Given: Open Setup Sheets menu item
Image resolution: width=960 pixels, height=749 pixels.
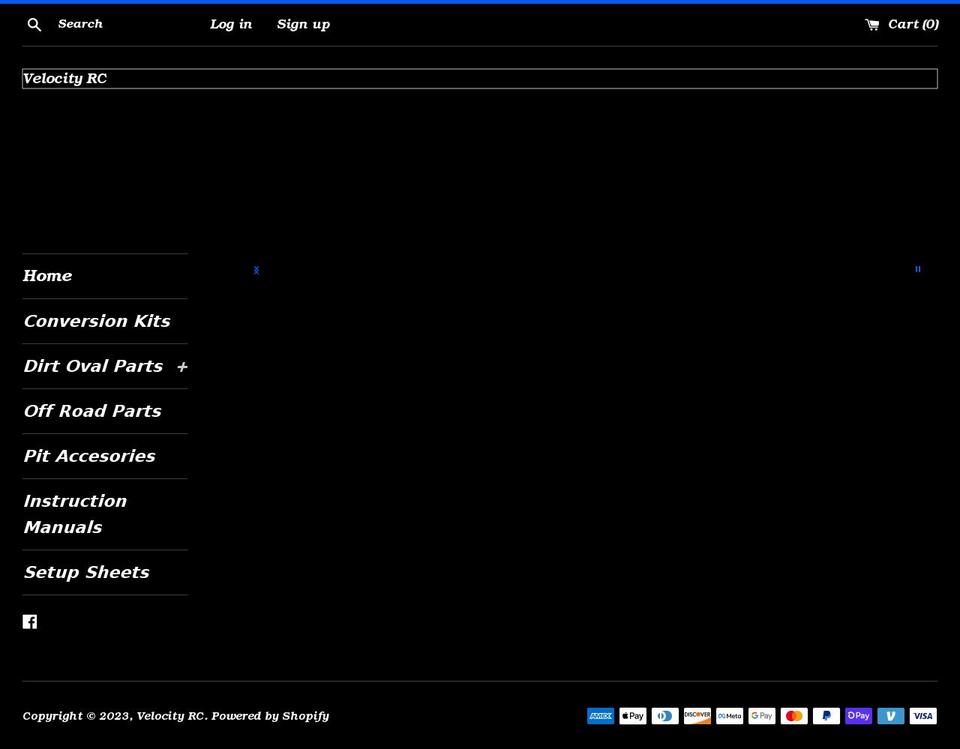Looking at the screenshot, I should [x=86, y=573].
